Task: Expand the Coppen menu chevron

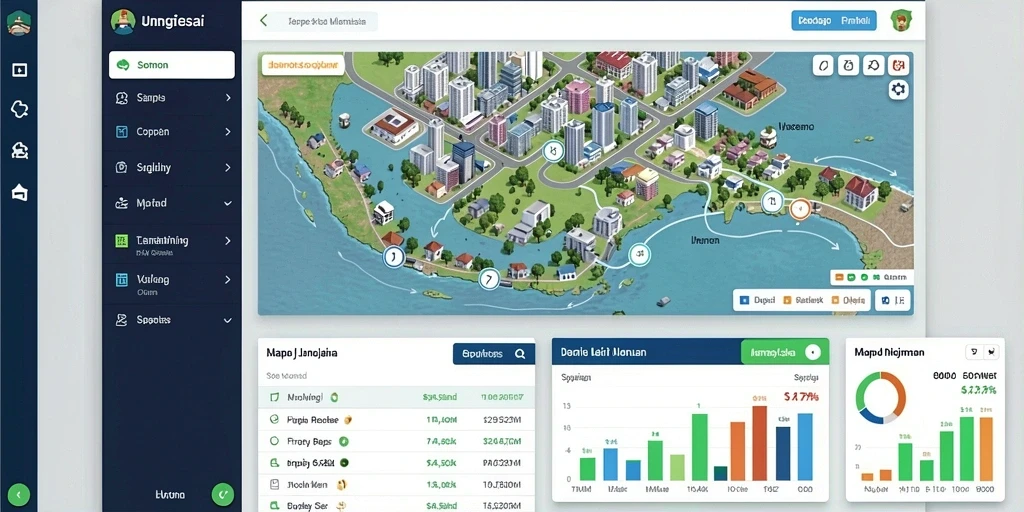Action: pos(228,132)
